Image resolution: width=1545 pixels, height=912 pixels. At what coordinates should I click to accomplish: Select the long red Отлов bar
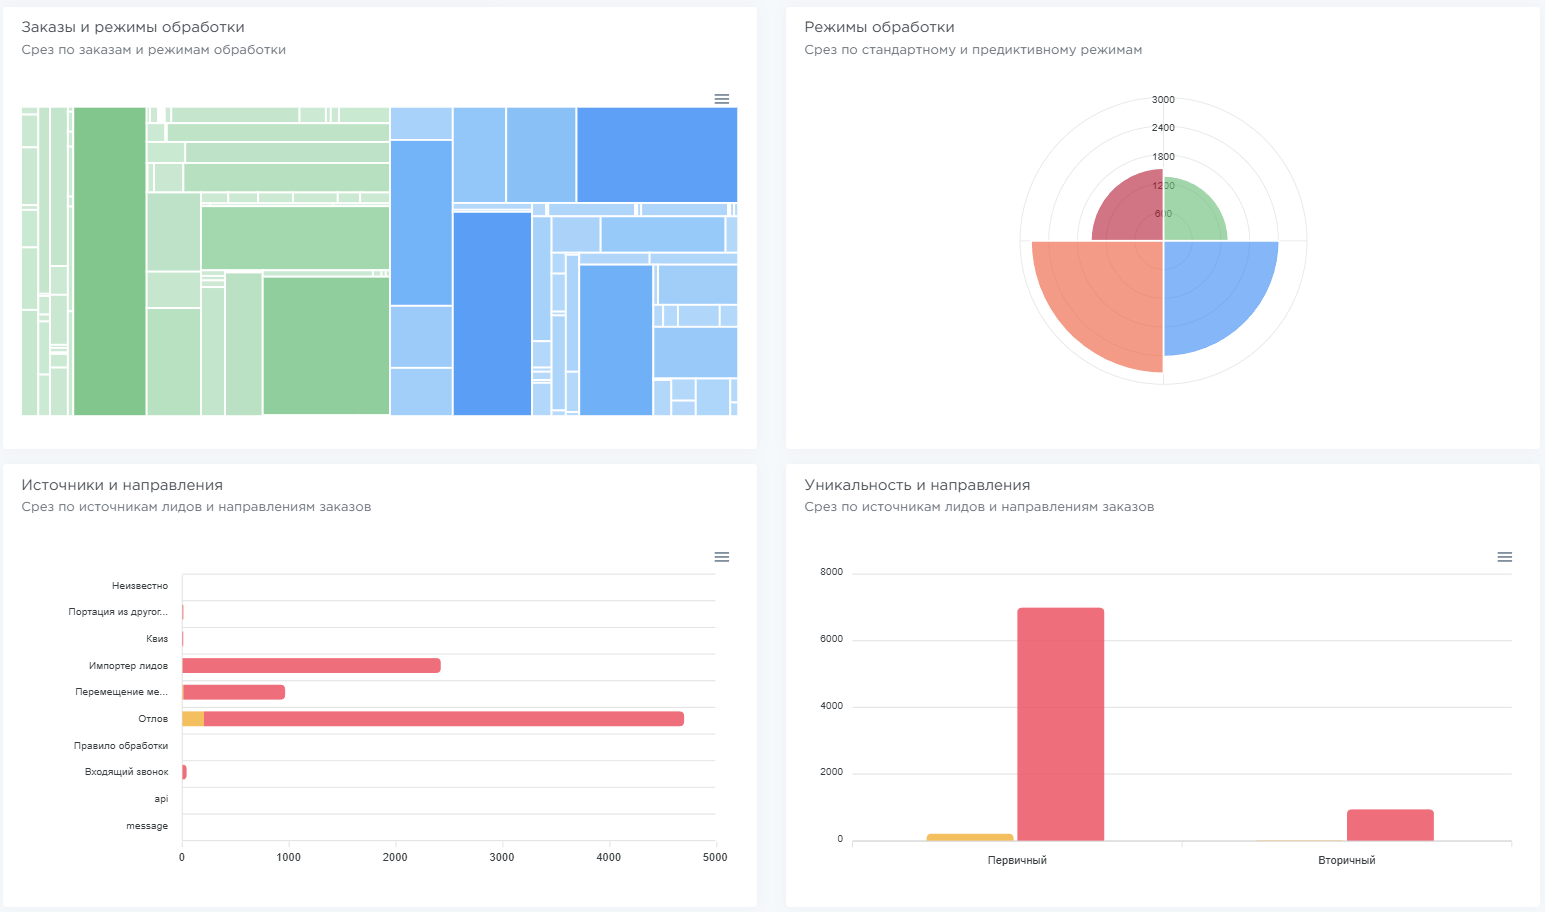coord(443,719)
